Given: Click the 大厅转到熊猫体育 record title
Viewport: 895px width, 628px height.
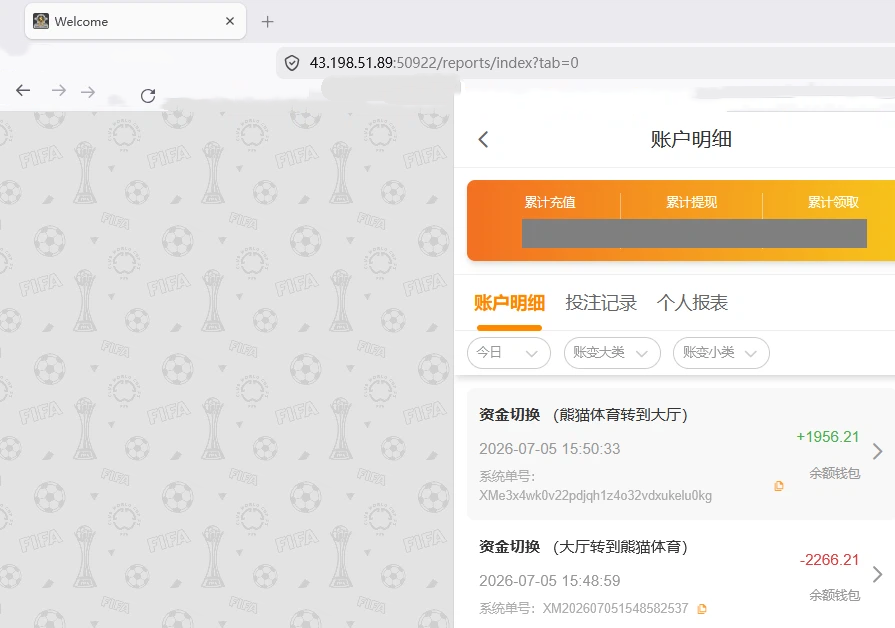Looking at the screenshot, I should coord(583,546).
